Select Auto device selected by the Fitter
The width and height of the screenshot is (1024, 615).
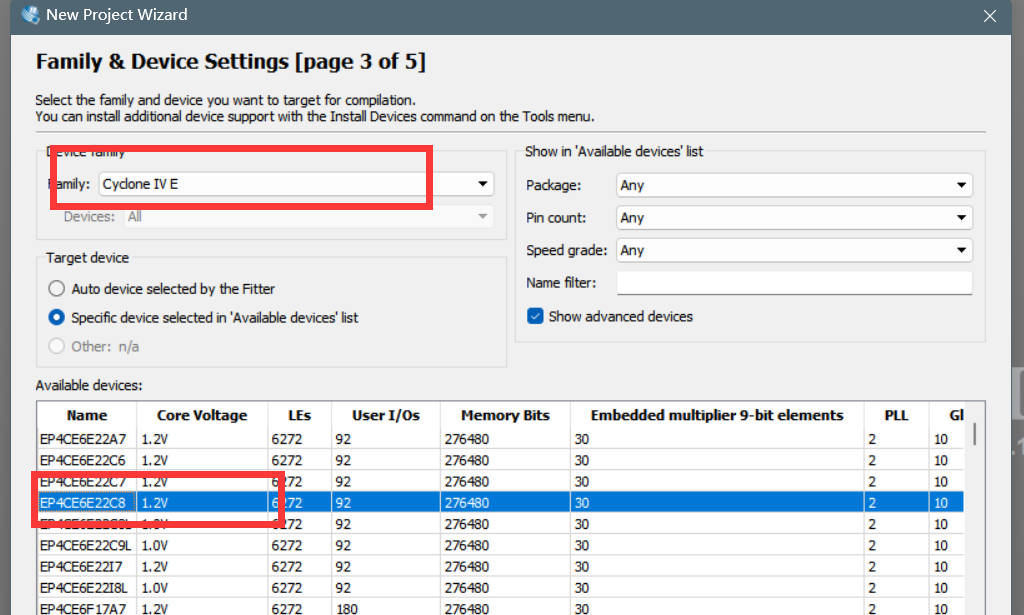click(57, 289)
